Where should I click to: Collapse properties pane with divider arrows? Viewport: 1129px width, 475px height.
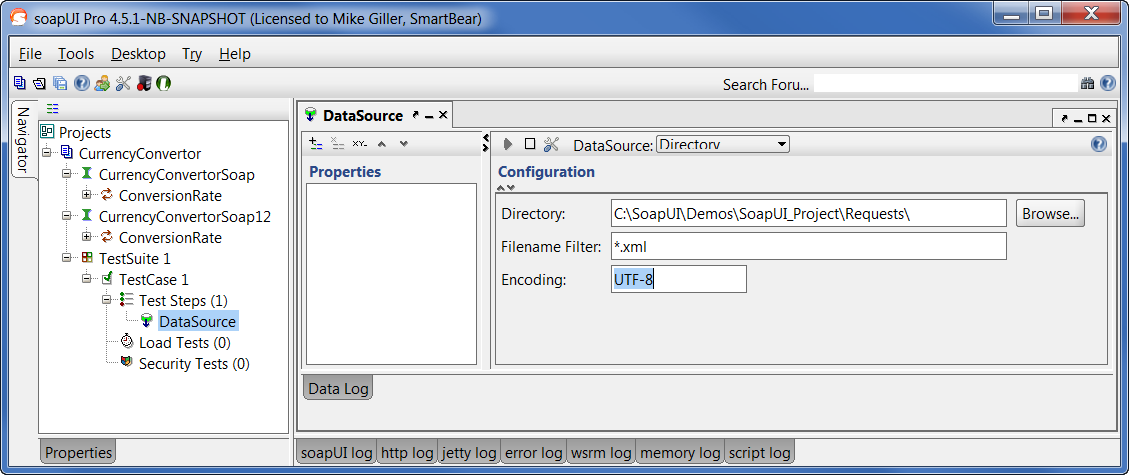pyautogui.click(x=485, y=143)
